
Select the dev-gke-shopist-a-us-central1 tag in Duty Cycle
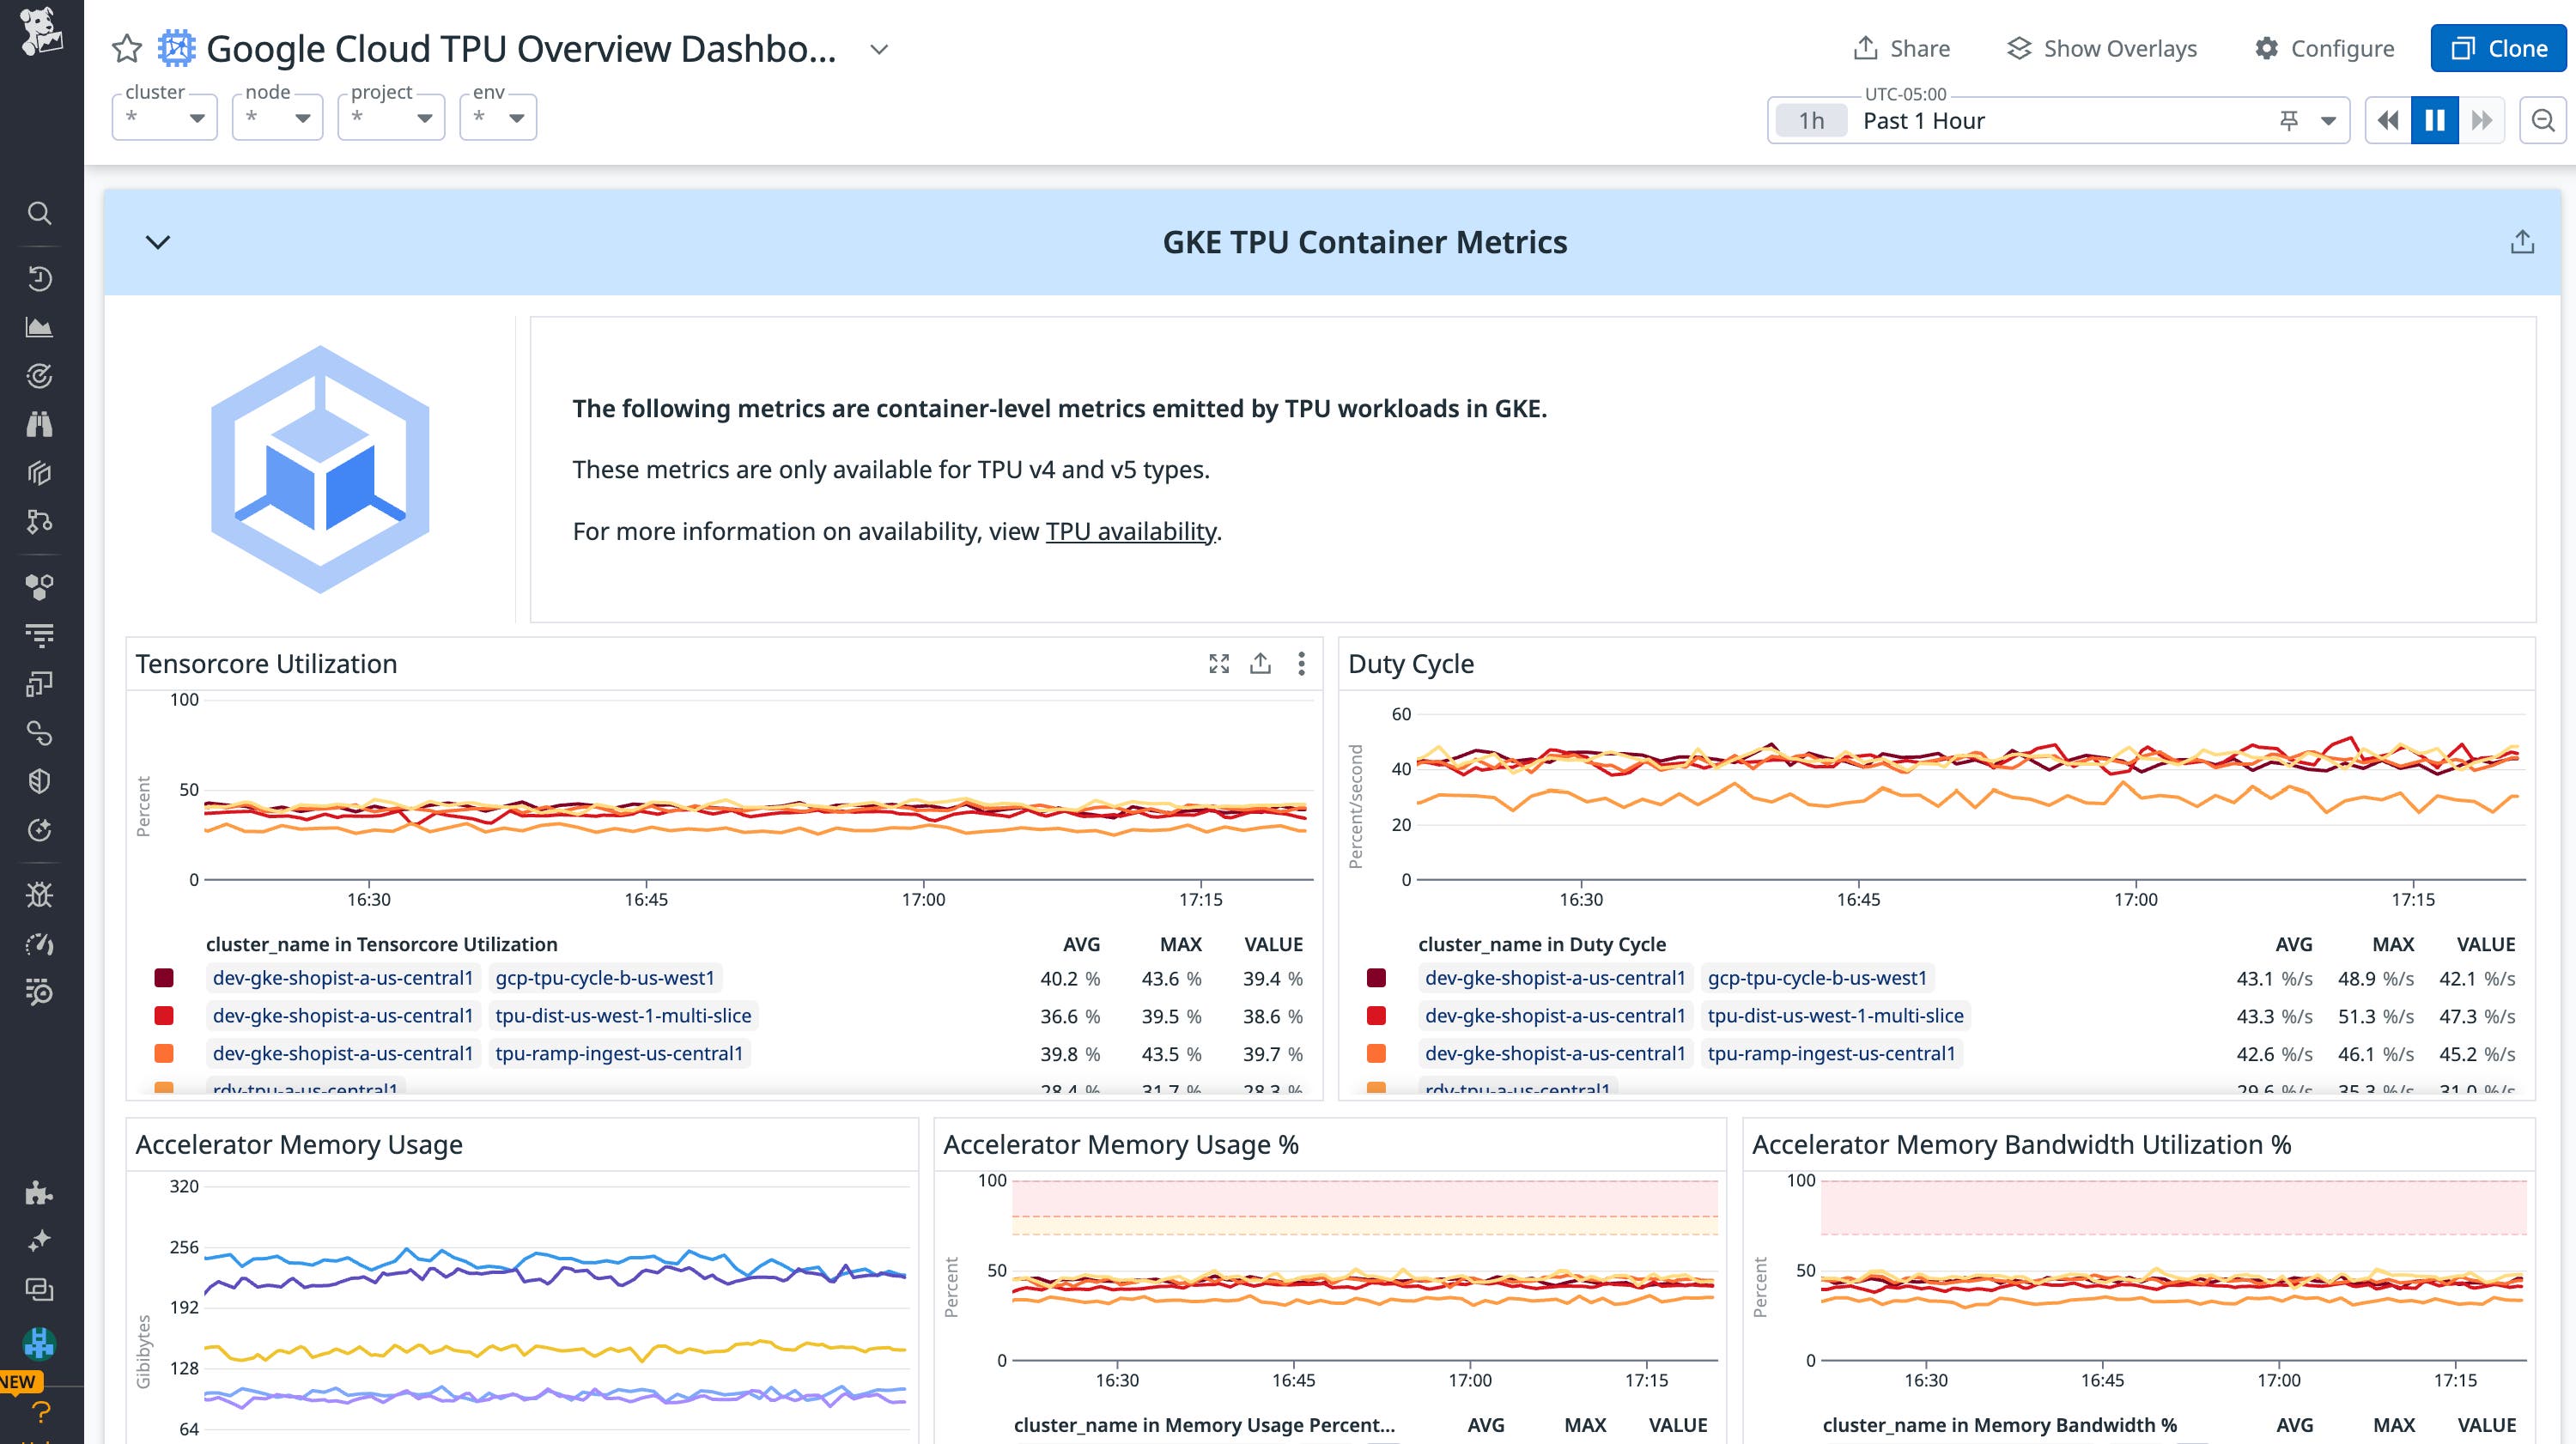(x=1556, y=978)
